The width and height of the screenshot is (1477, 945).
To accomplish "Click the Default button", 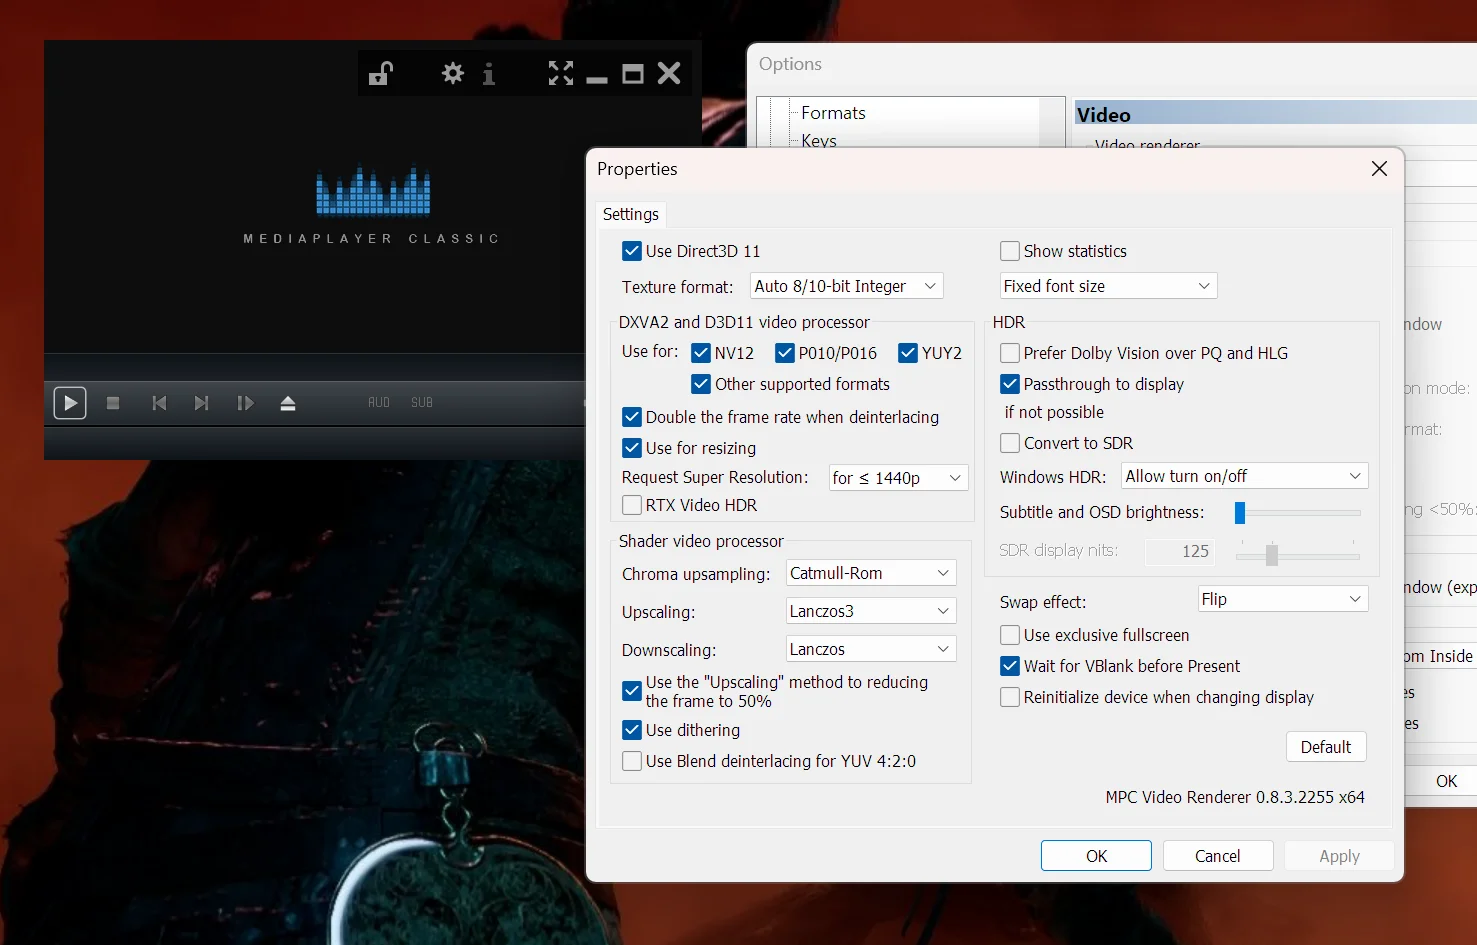I will point(1326,747).
